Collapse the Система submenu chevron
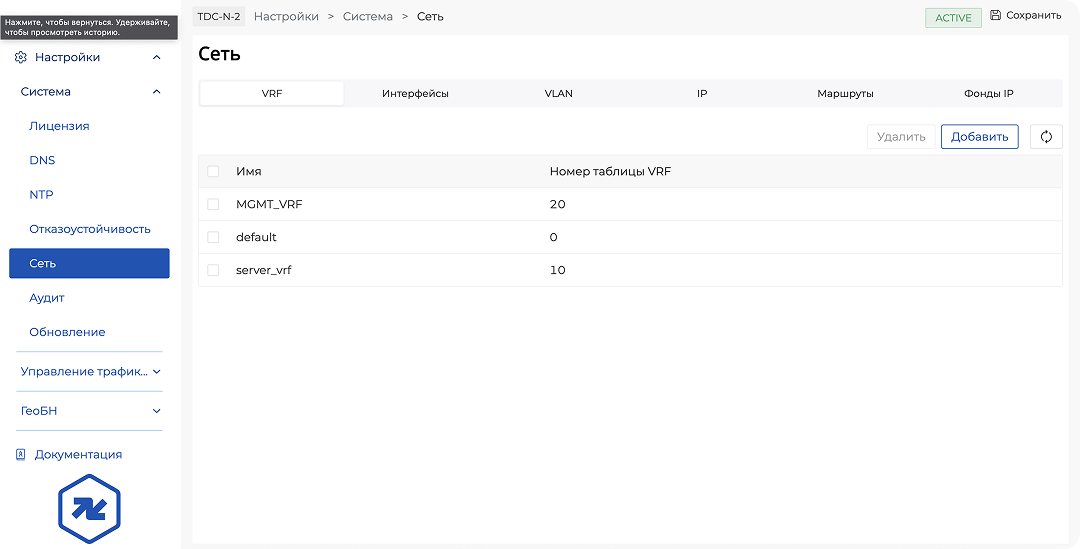 [x=156, y=92]
